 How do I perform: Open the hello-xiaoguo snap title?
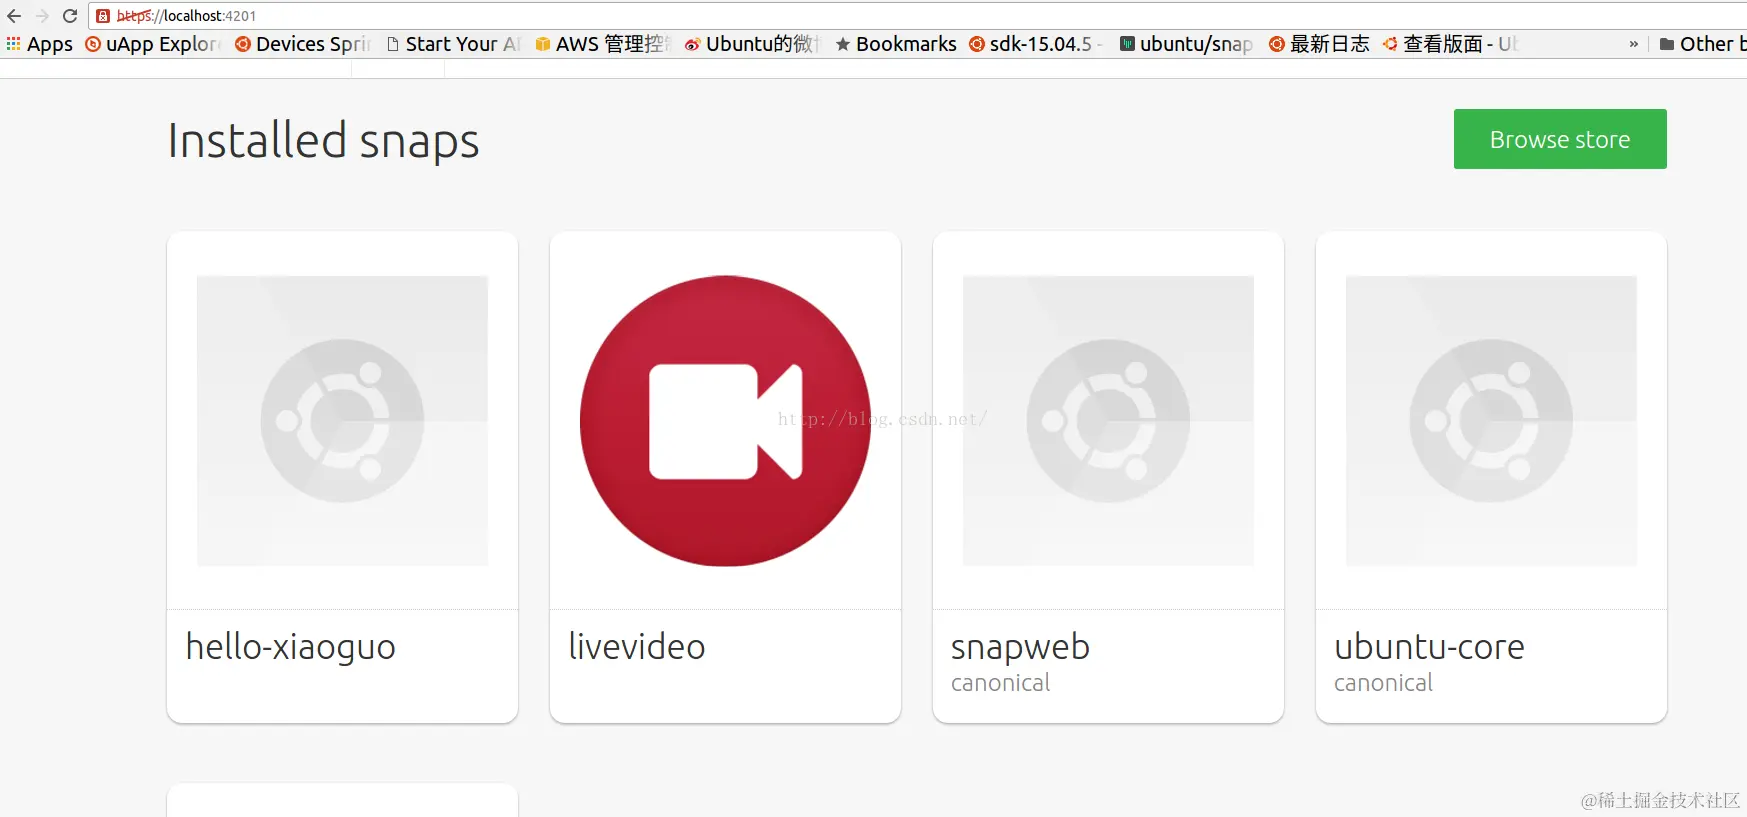291,647
